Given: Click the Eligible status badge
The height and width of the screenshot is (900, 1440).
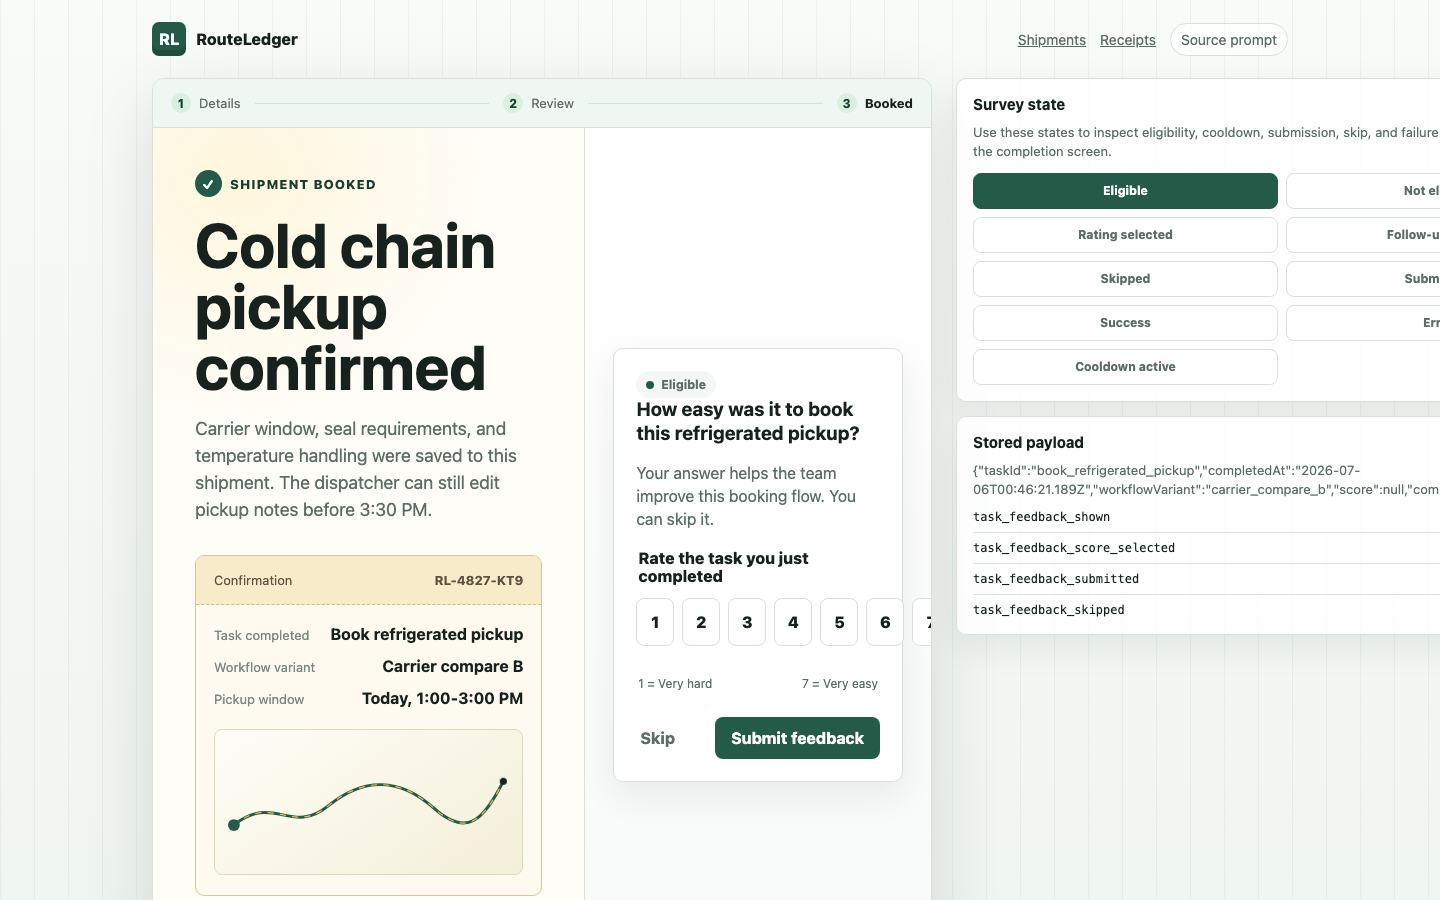Looking at the screenshot, I should pos(676,385).
